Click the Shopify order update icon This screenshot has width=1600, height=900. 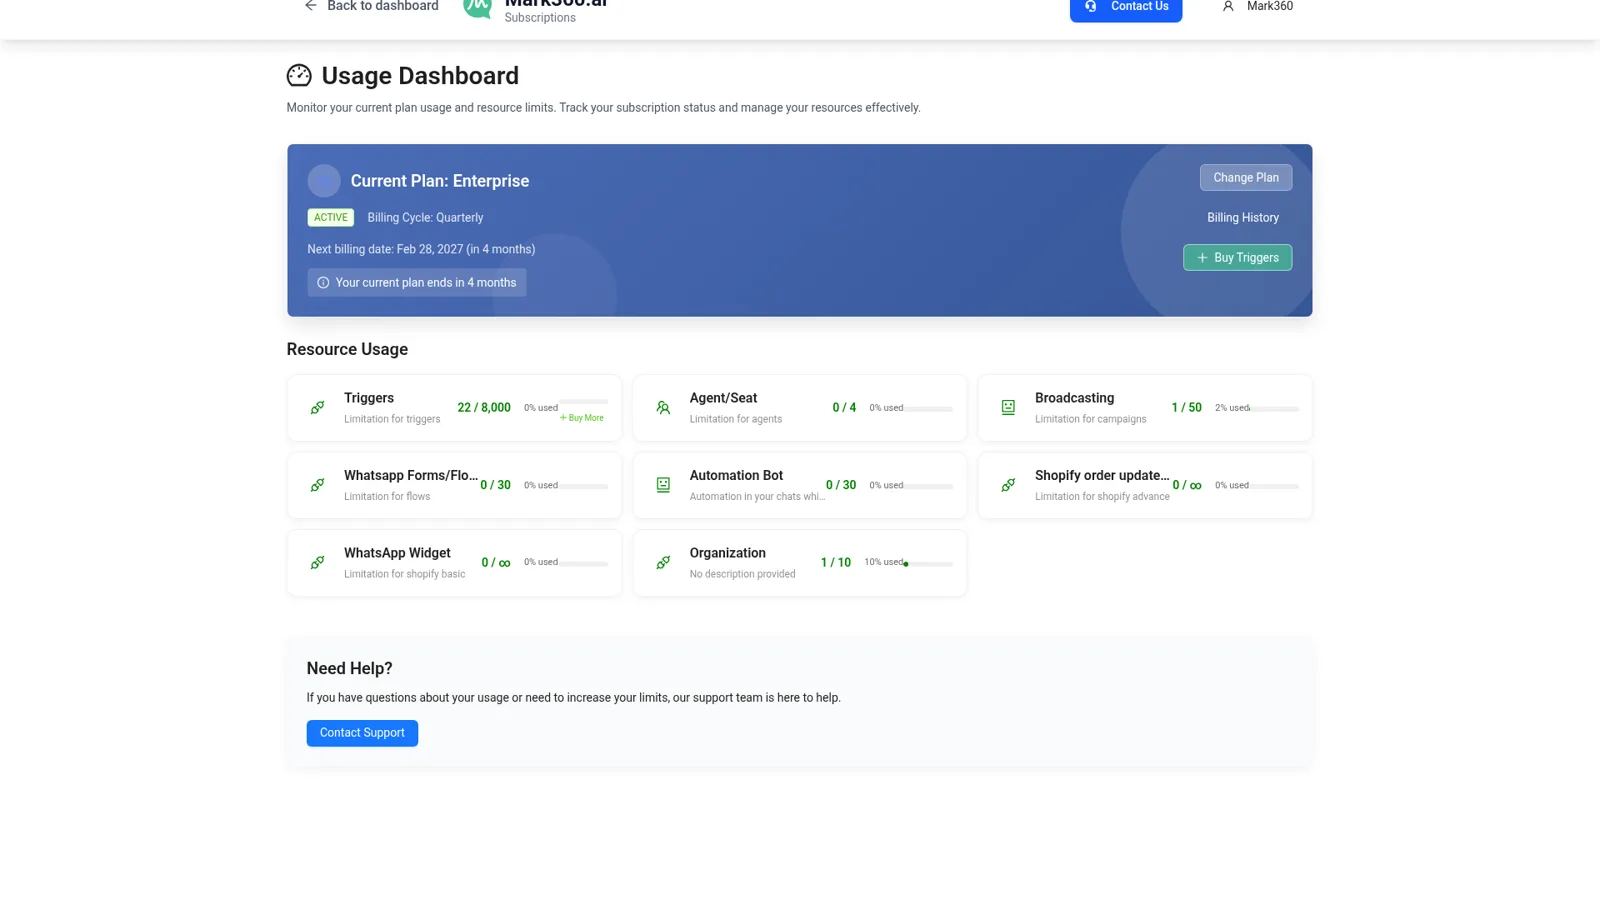point(1008,485)
